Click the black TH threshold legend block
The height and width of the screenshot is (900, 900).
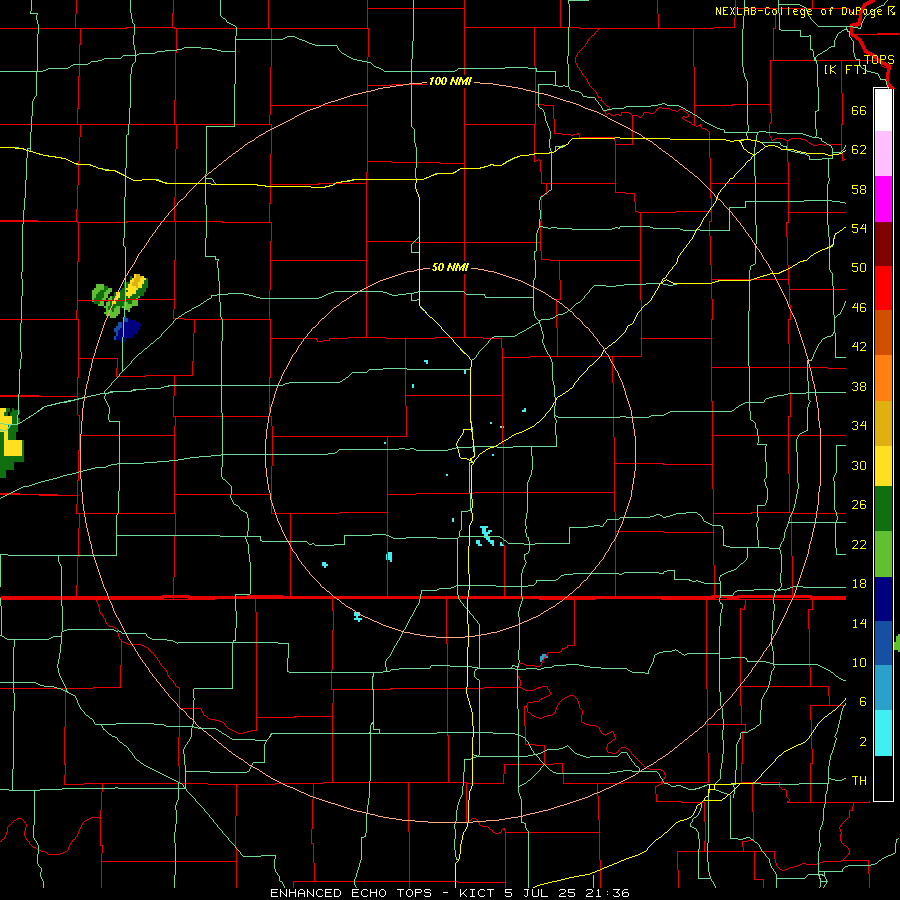click(883, 778)
